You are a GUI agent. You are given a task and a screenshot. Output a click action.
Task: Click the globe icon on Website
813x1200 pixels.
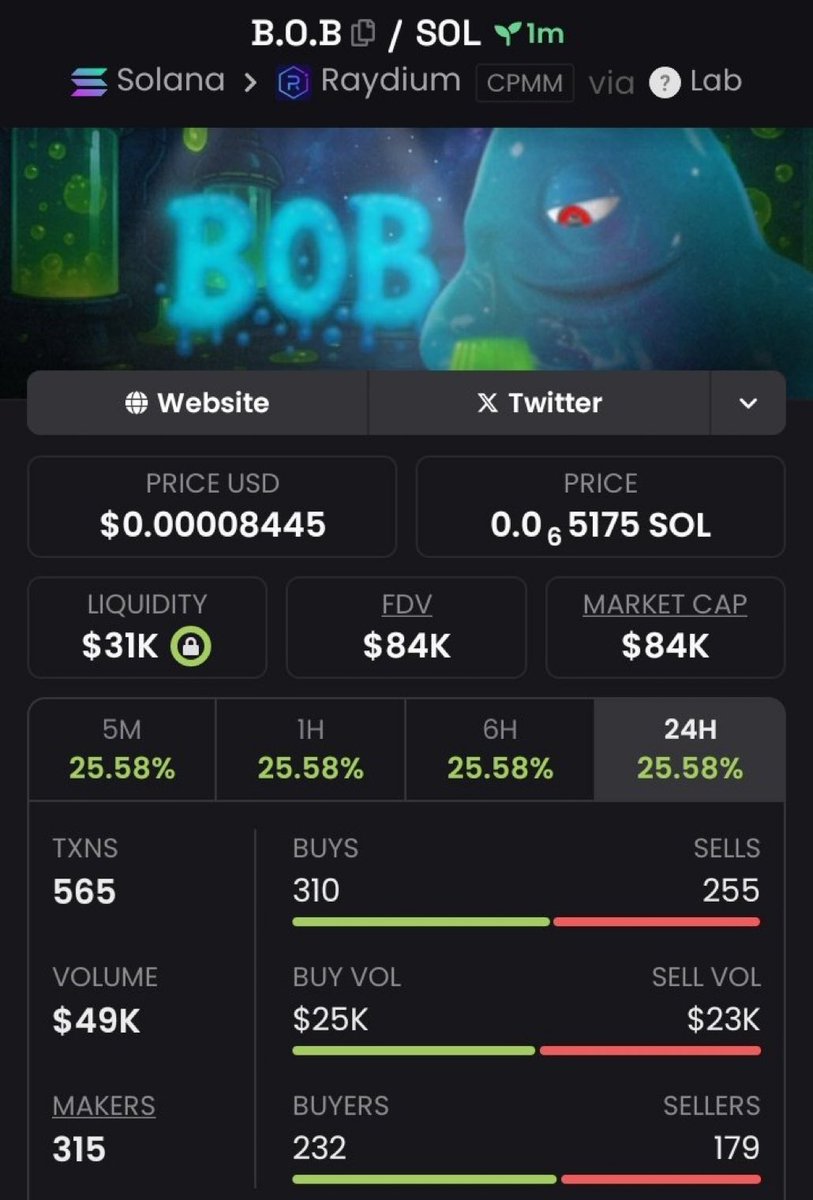(137, 403)
